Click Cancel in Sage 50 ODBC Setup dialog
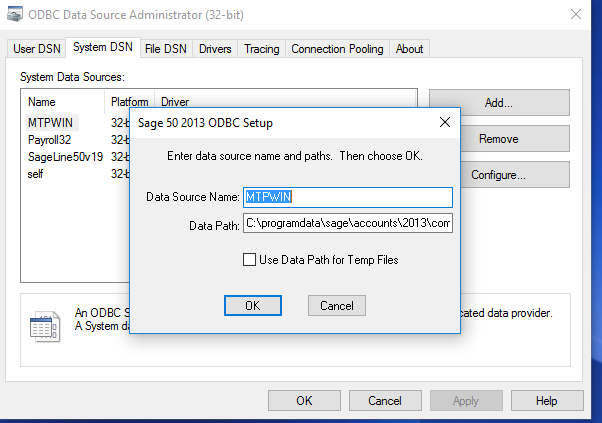Screen dimensions: 602x423 [337, 306]
